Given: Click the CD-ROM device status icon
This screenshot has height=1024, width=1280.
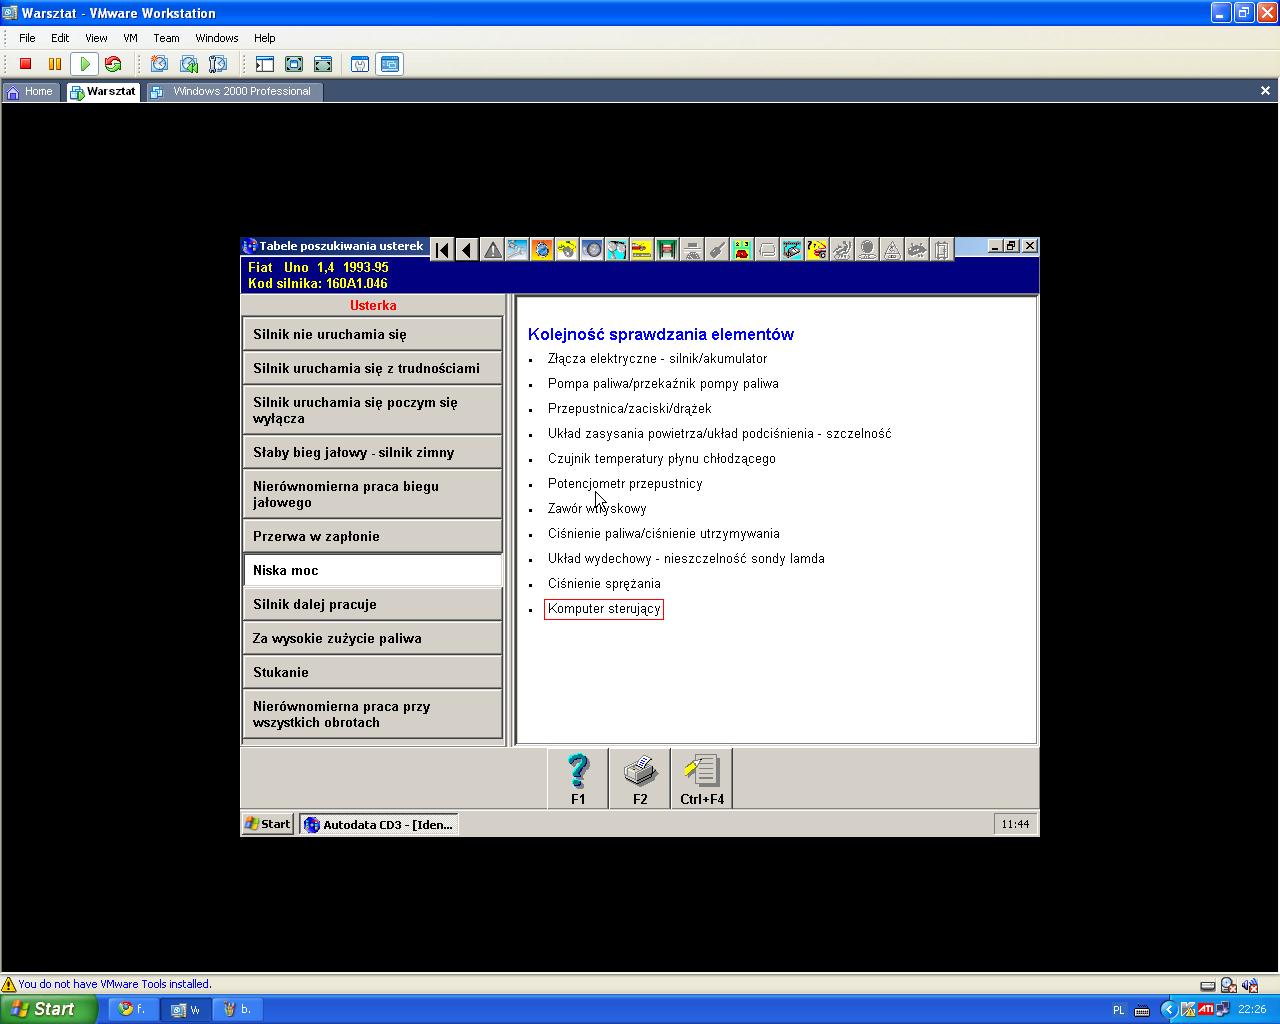Looking at the screenshot, I should (x=1228, y=985).
